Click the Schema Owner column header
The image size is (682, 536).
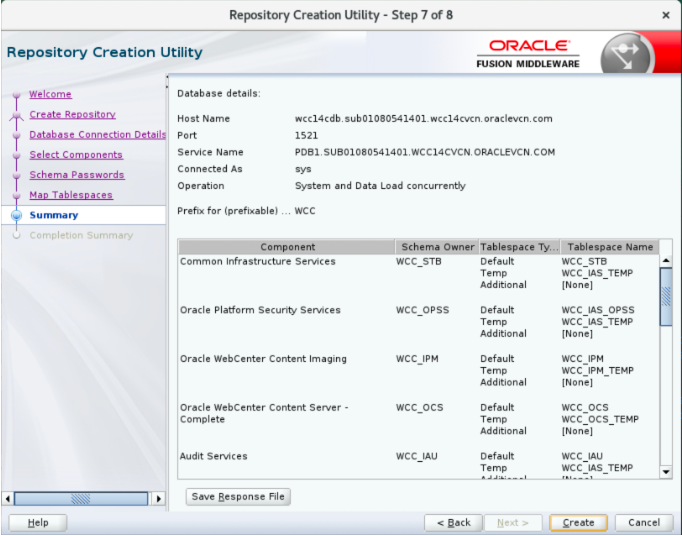[437, 247]
